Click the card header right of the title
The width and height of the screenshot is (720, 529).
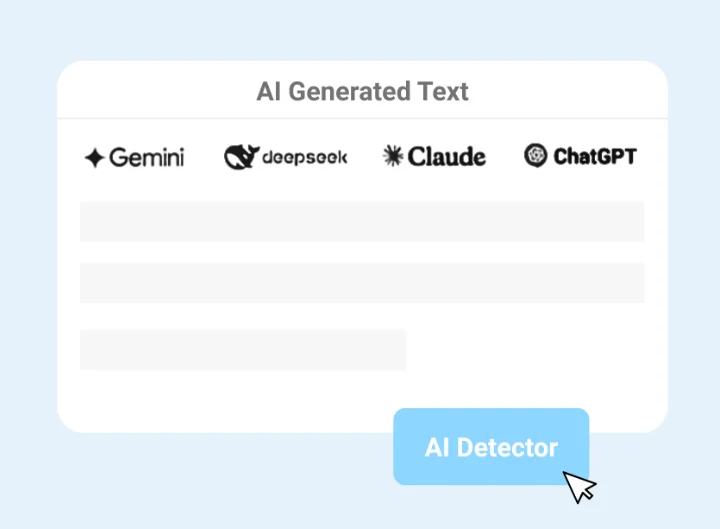[570, 92]
